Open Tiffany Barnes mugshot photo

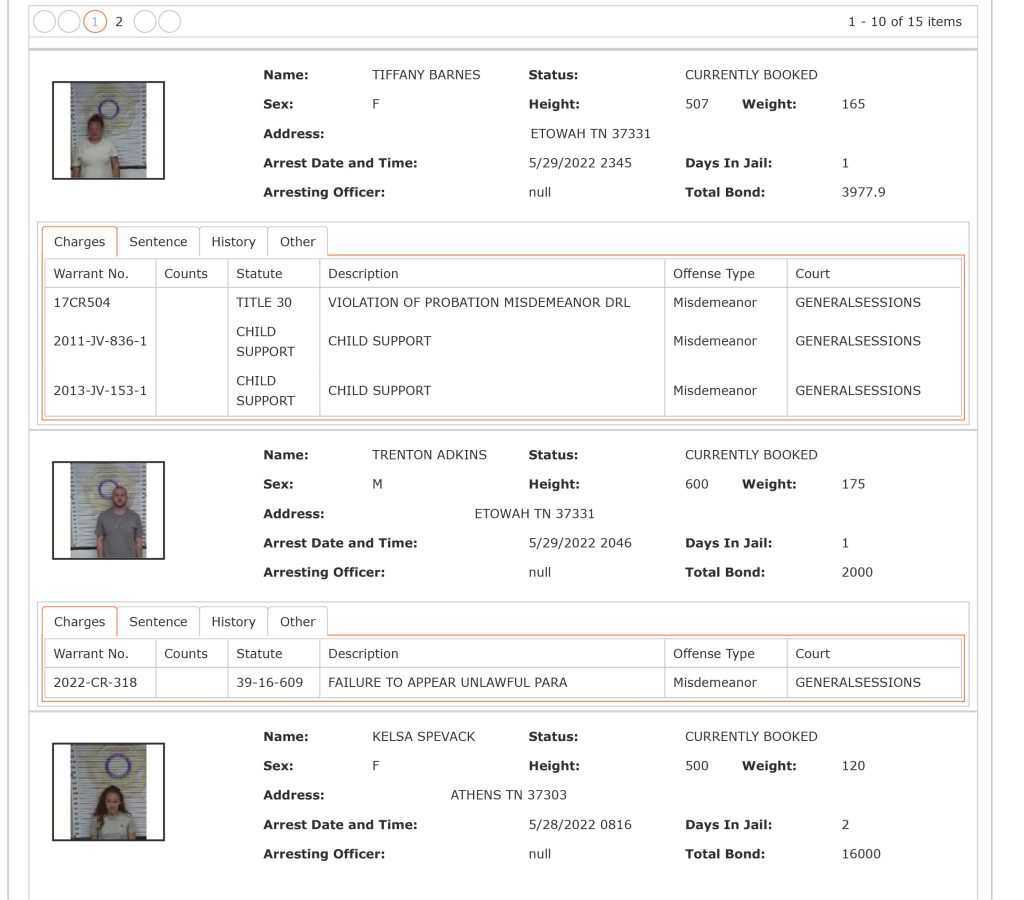pyautogui.click(x=108, y=130)
